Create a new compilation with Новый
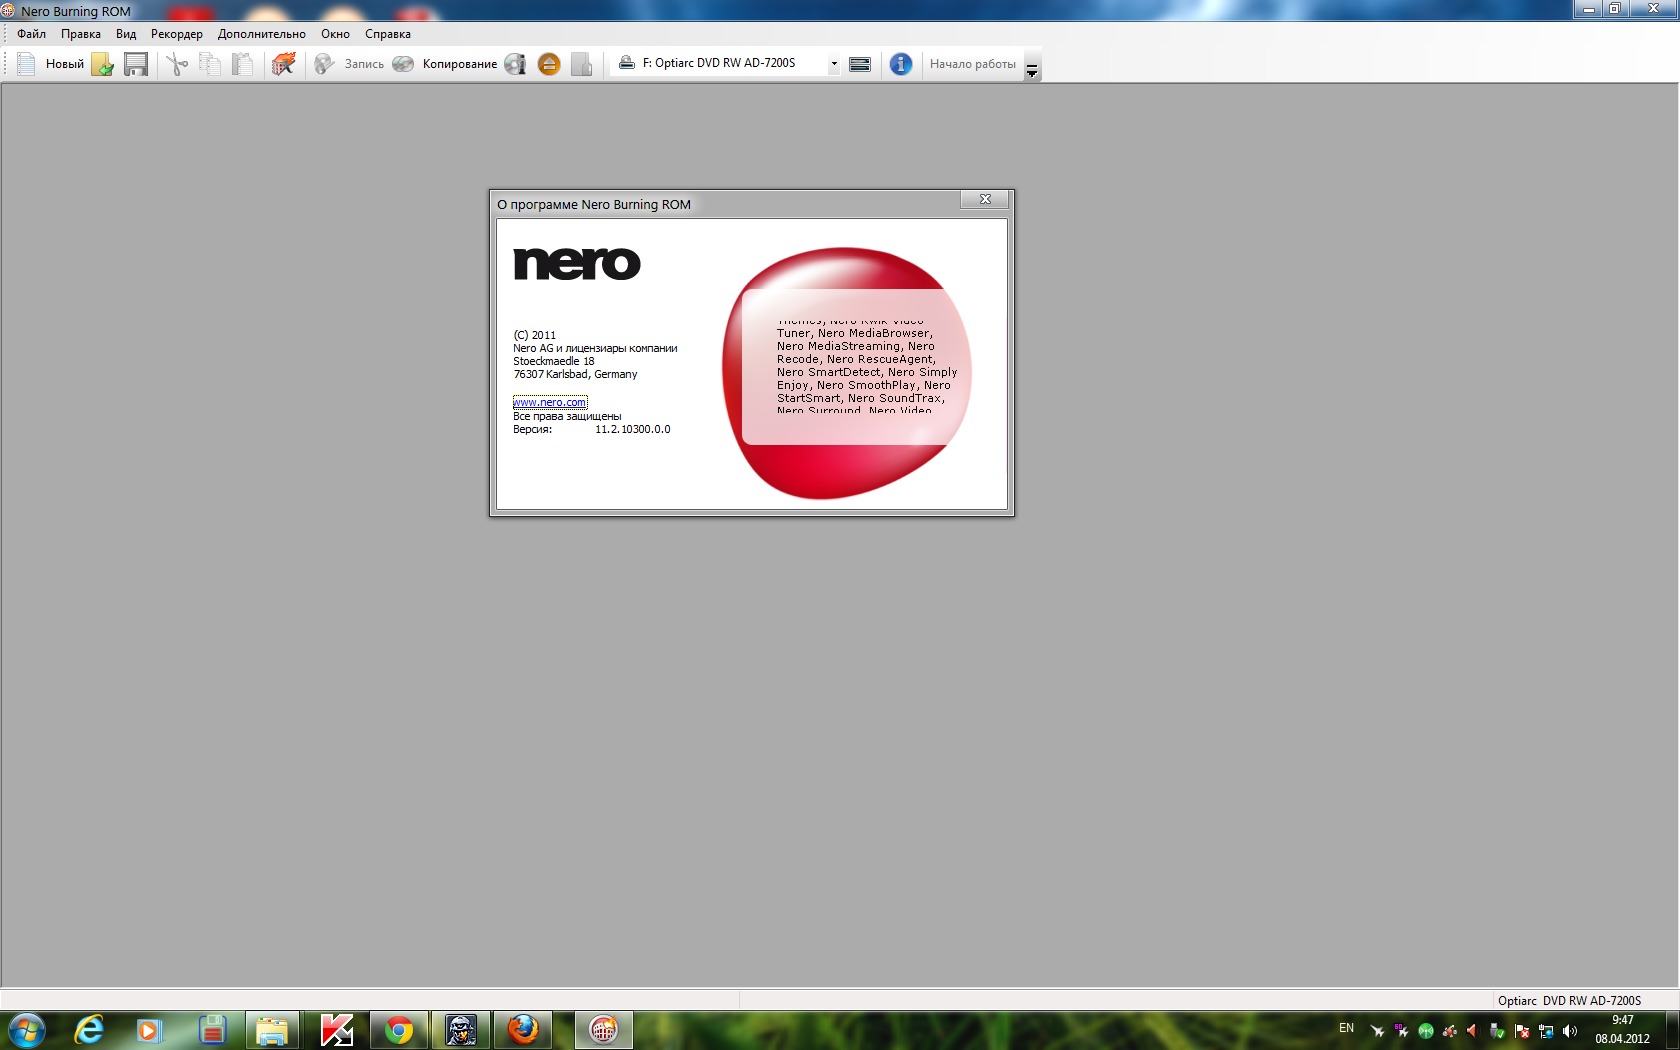 pyautogui.click(x=51, y=64)
